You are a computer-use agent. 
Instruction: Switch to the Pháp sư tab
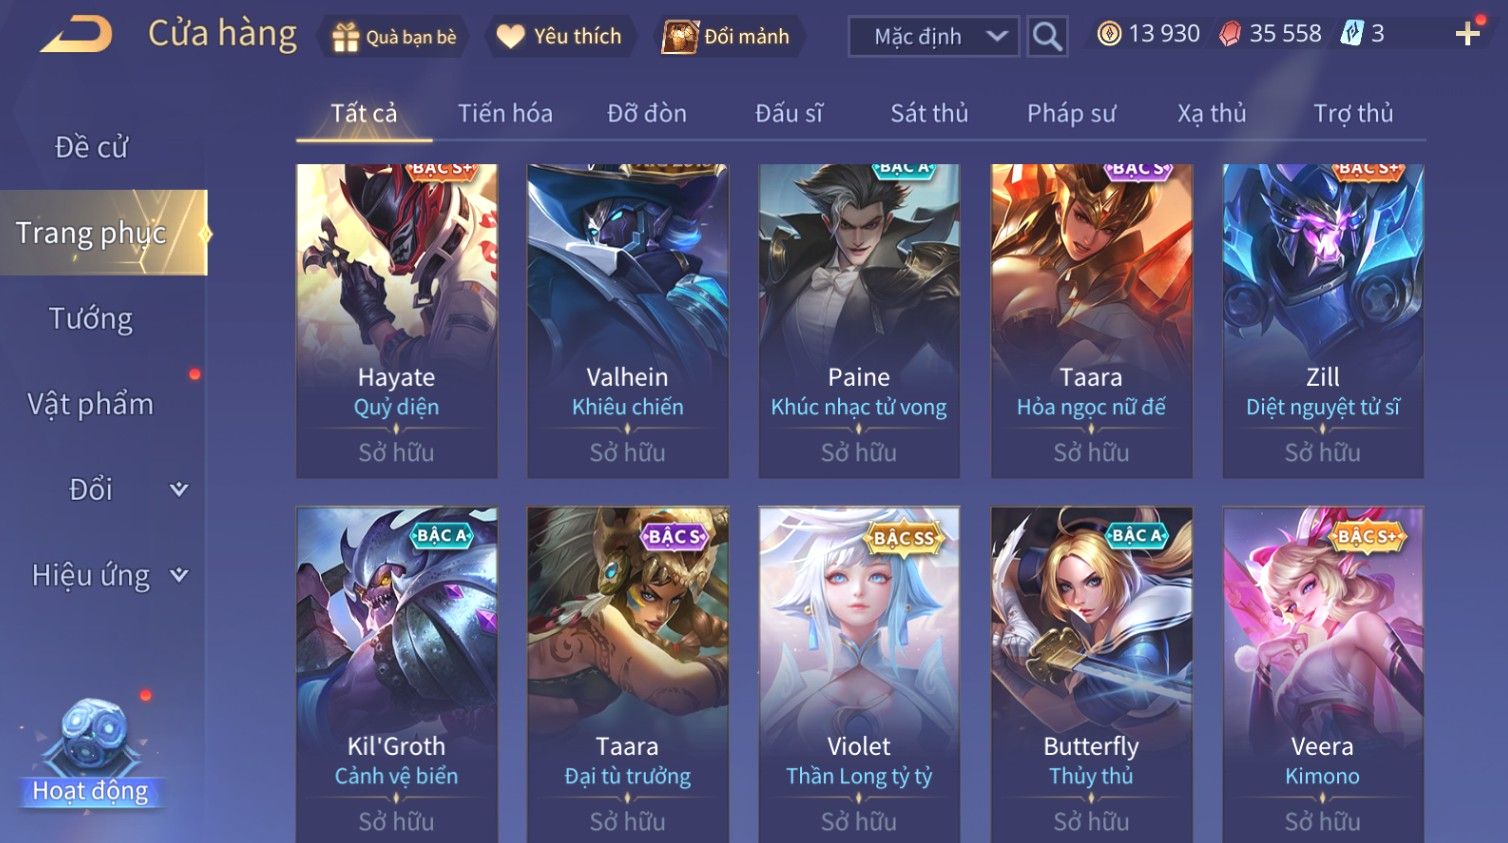[x=1071, y=113]
